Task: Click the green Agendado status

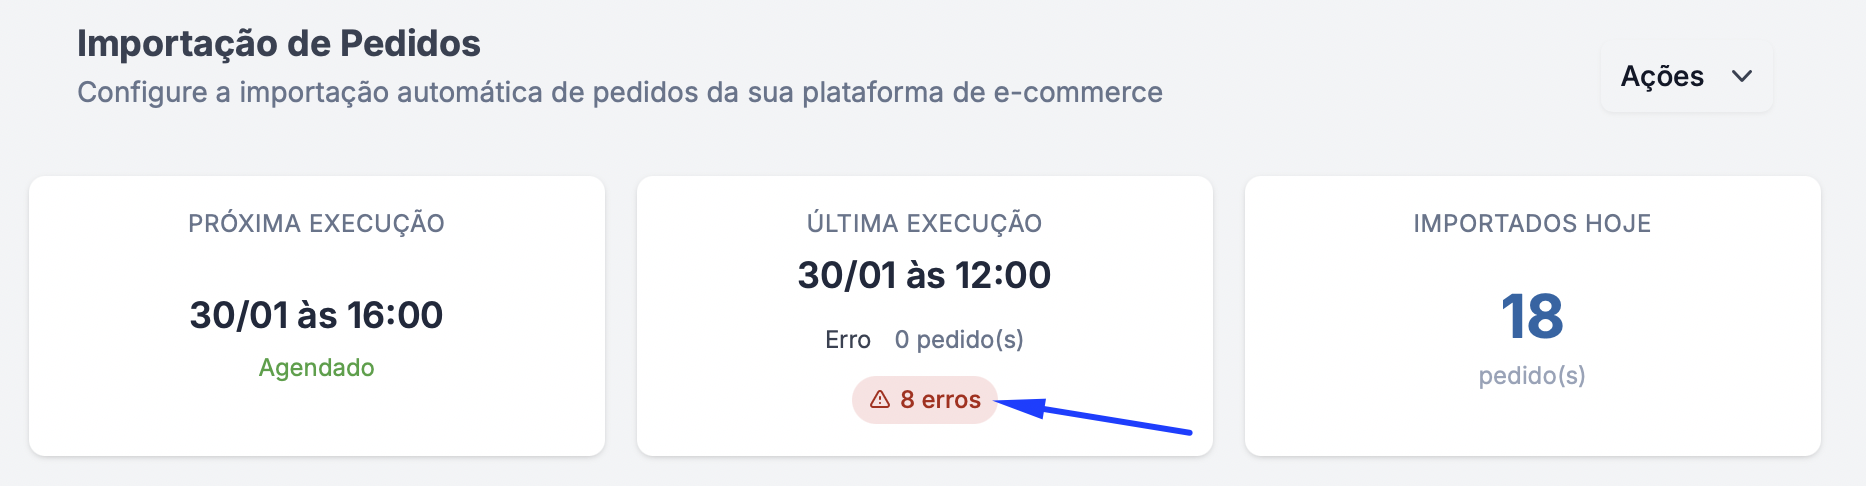Action: [x=316, y=368]
